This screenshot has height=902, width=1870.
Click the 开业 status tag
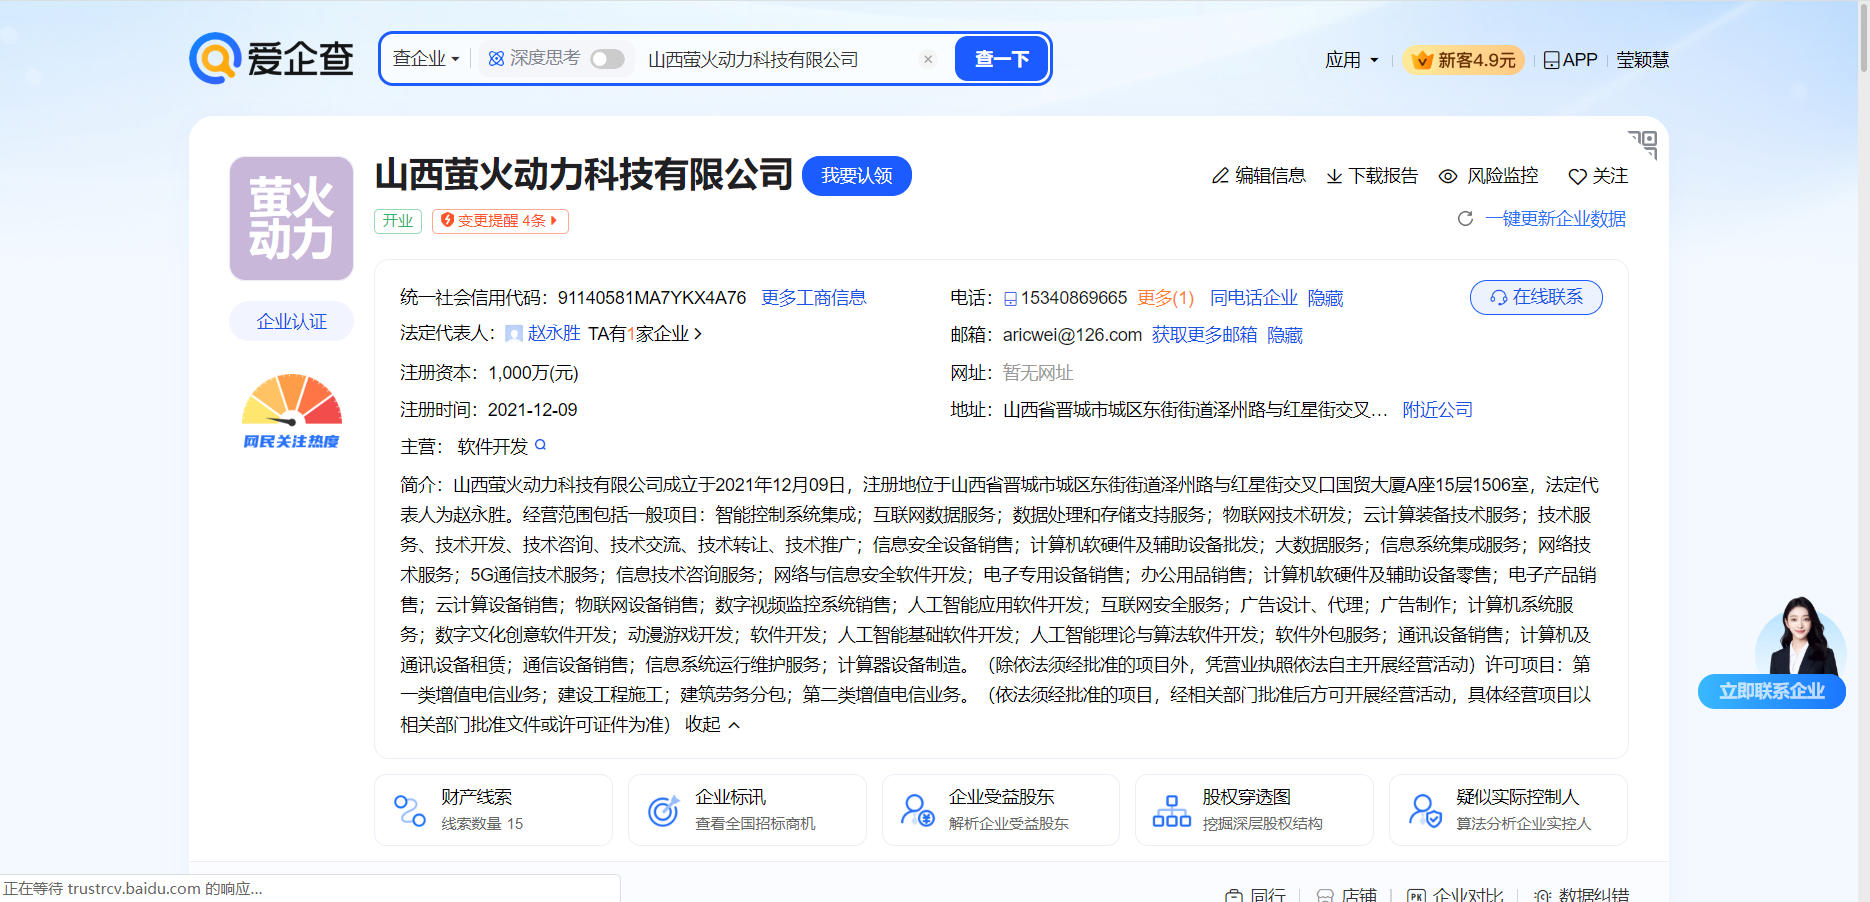pos(398,221)
